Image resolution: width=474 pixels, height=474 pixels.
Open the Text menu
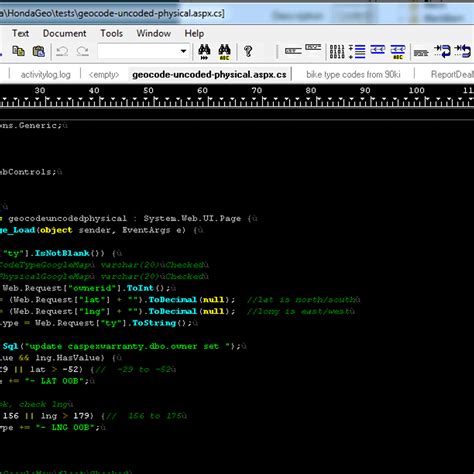pyautogui.click(x=20, y=33)
